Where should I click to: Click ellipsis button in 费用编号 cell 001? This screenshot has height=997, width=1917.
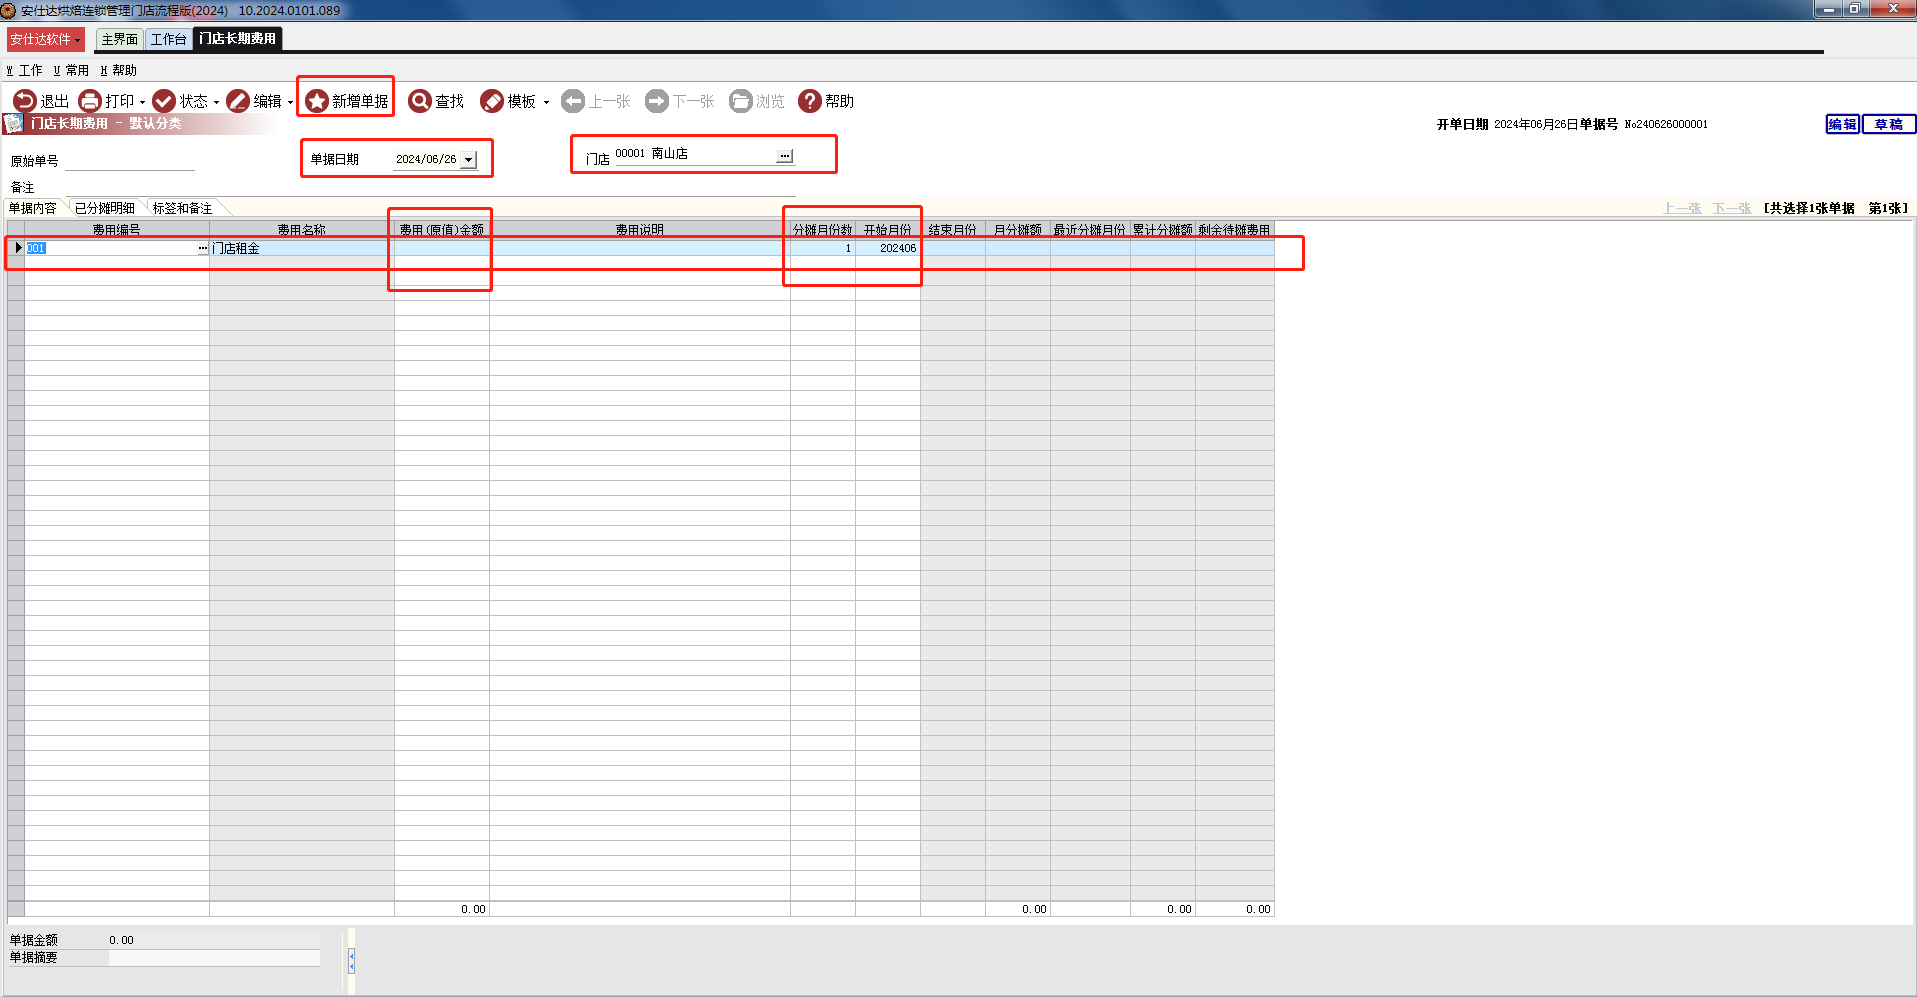click(203, 248)
